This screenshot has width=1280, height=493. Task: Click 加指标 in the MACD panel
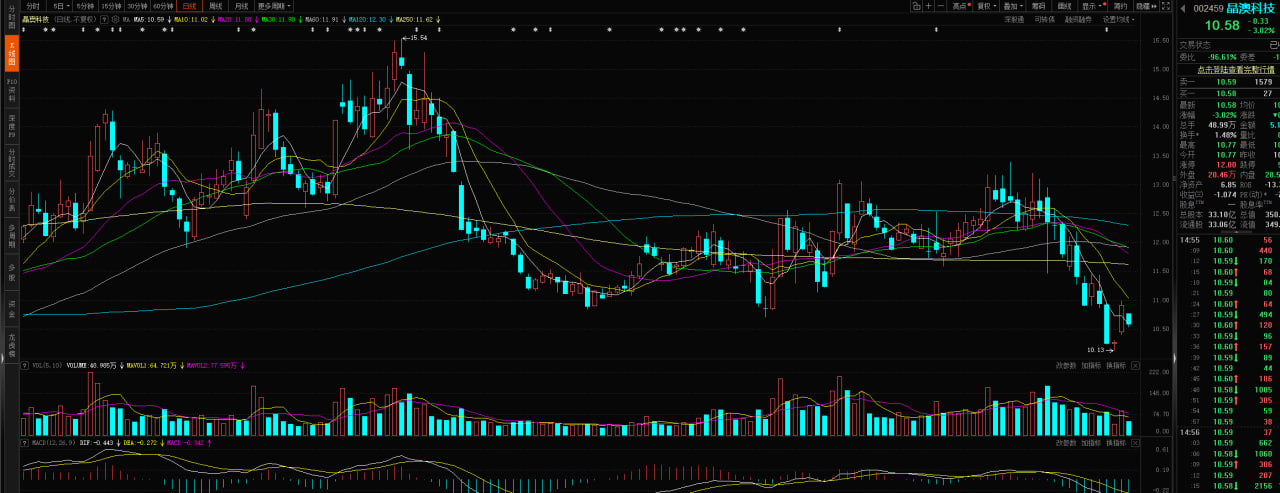pos(1091,442)
